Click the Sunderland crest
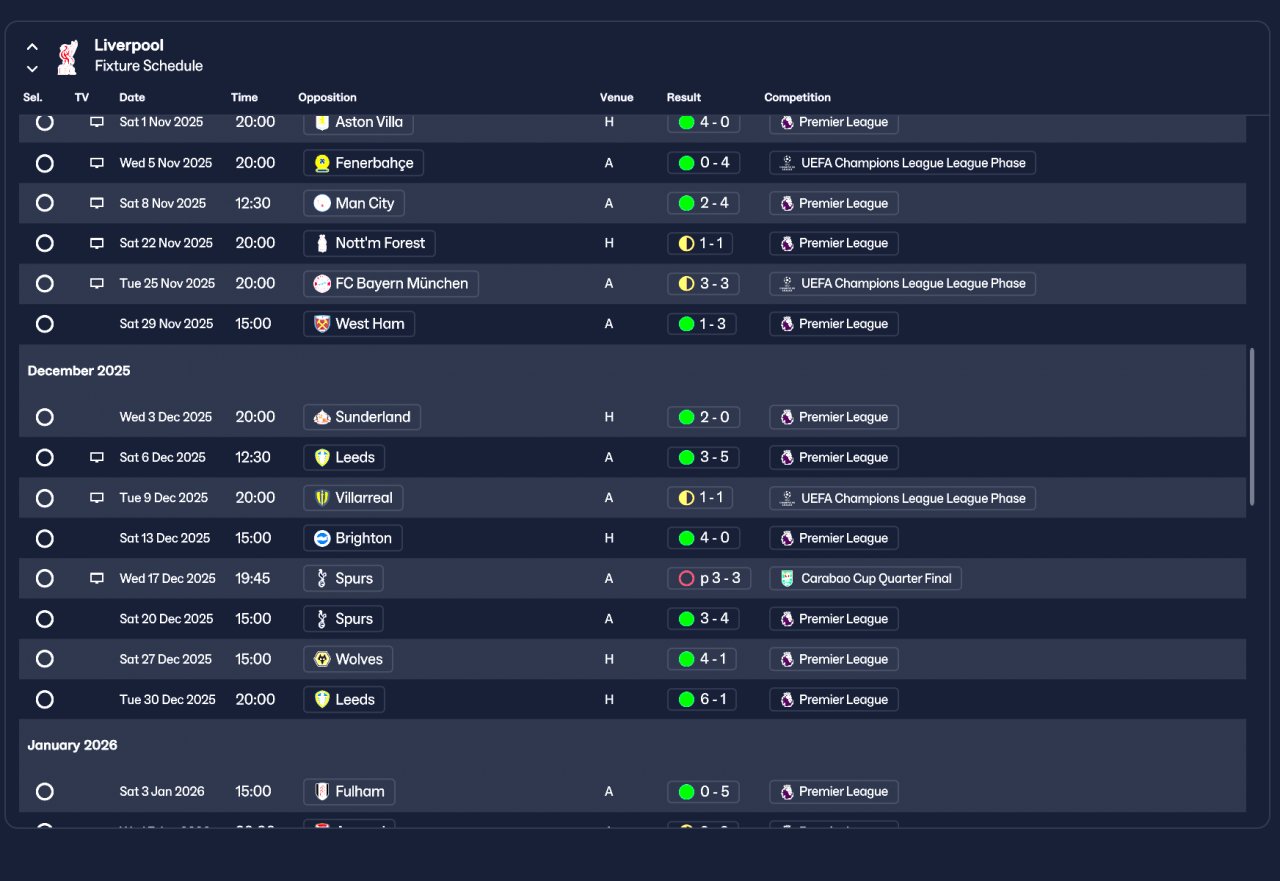This screenshot has height=881, width=1280. point(322,417)
